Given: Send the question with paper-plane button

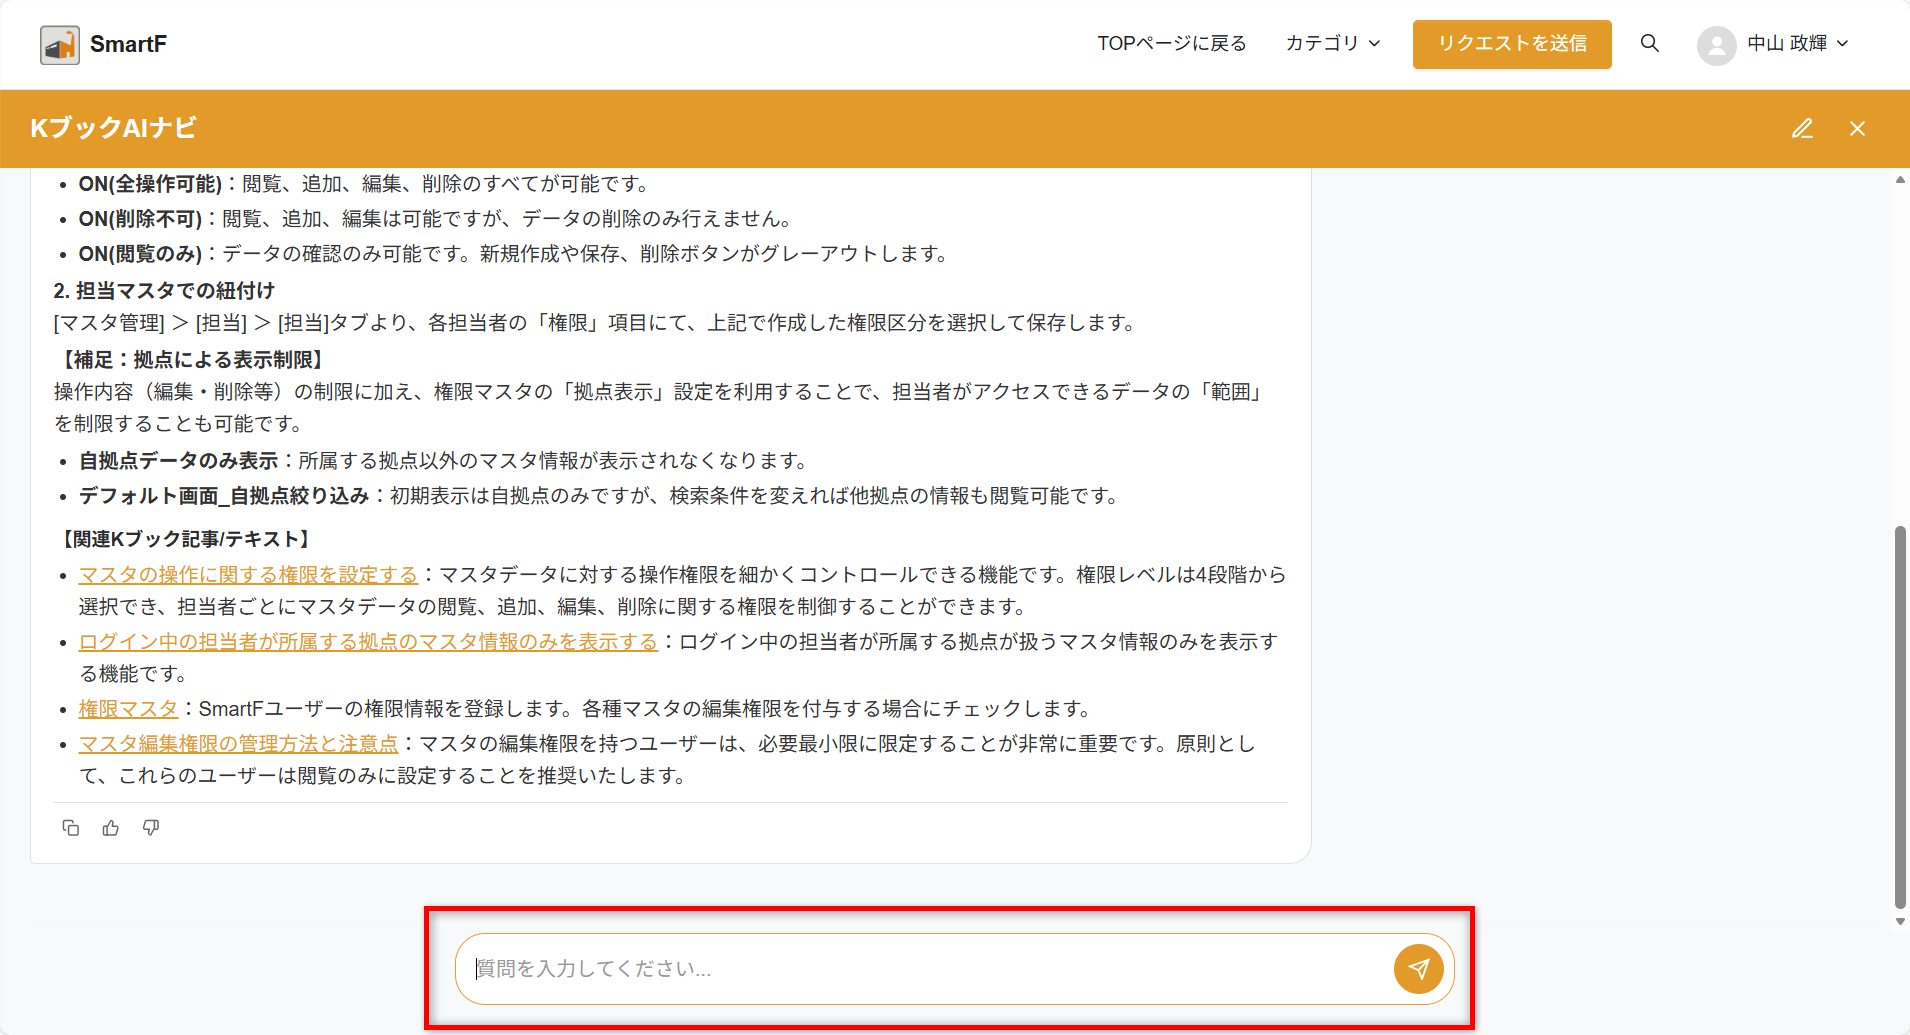Looking at the screenshot, I should pyautogui.click(x=1418, y=968).
